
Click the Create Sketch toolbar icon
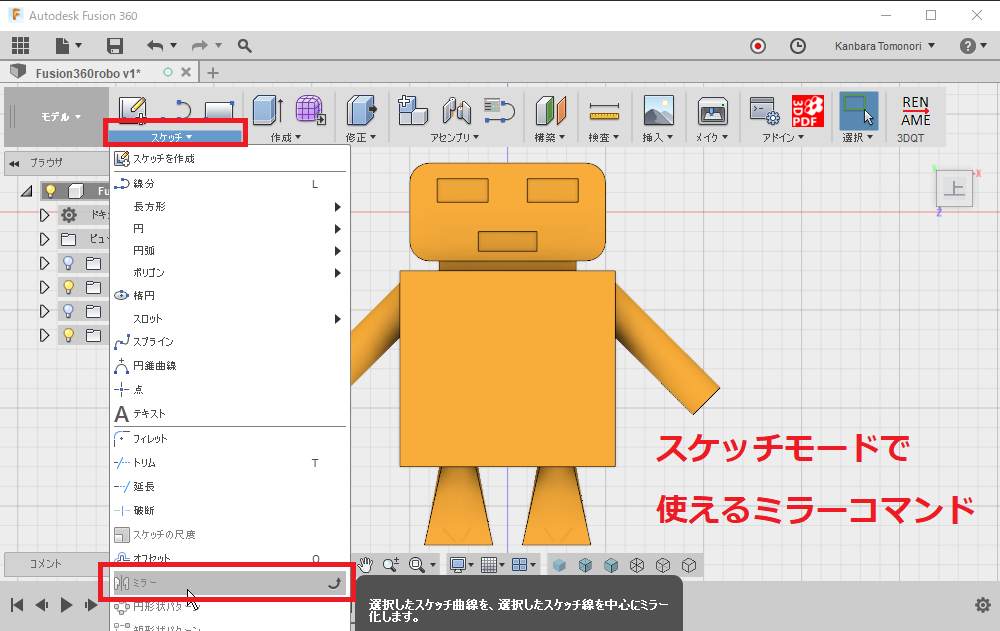pyautogui.click(x=133, y=110)
